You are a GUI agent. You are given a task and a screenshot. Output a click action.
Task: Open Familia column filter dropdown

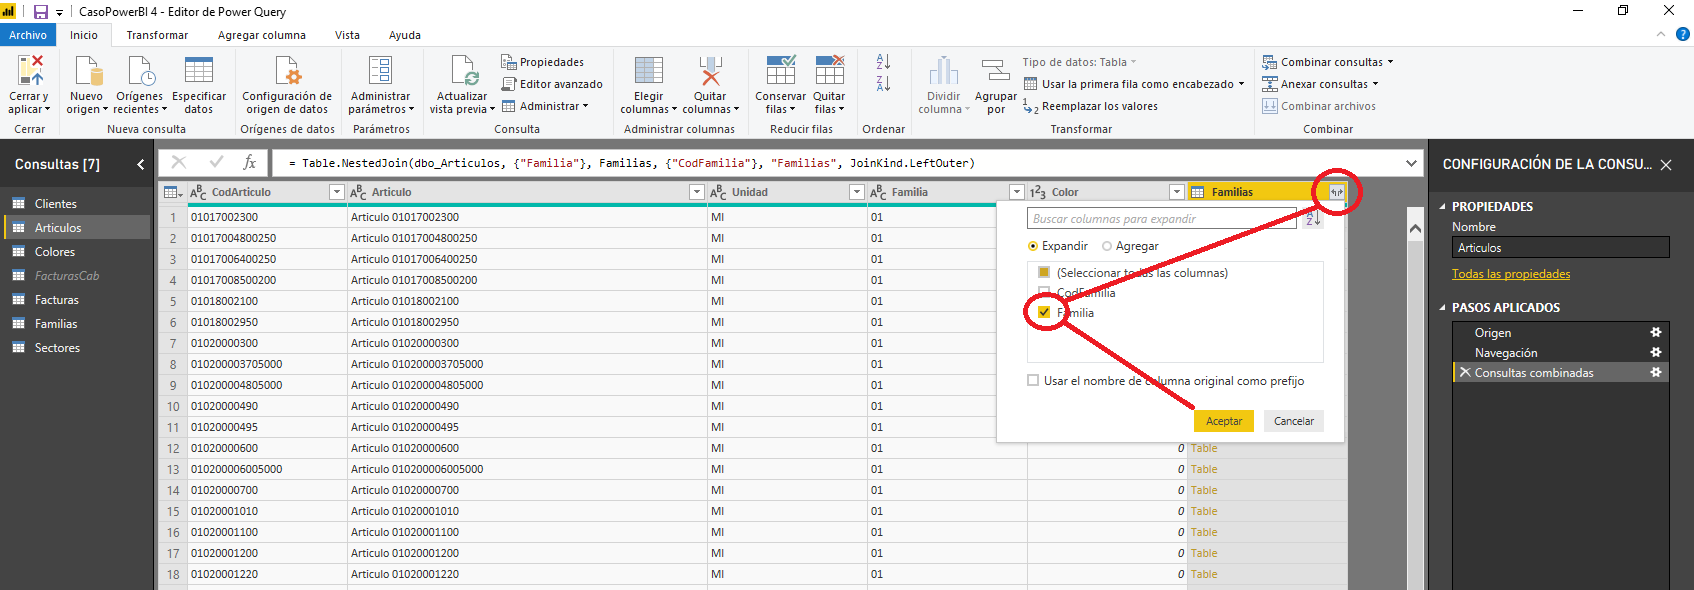click(1017, 192)
